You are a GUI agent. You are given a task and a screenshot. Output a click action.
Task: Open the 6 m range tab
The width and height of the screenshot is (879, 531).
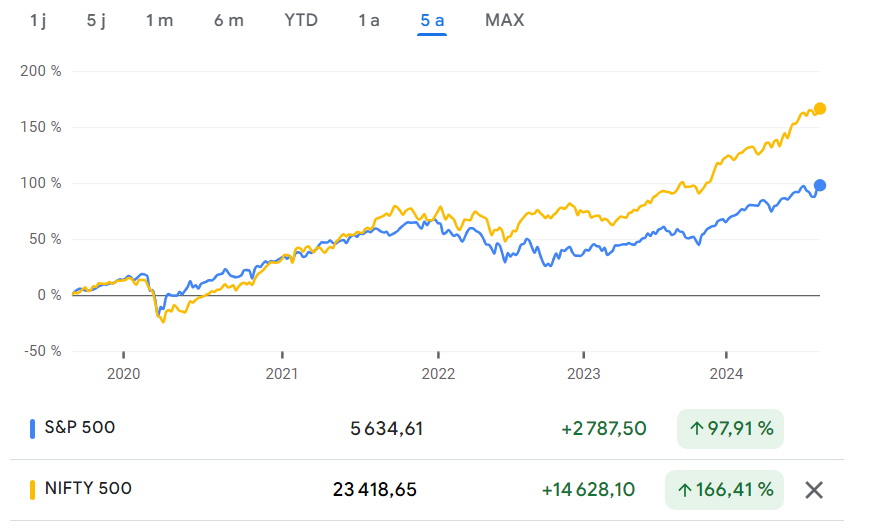228,20
